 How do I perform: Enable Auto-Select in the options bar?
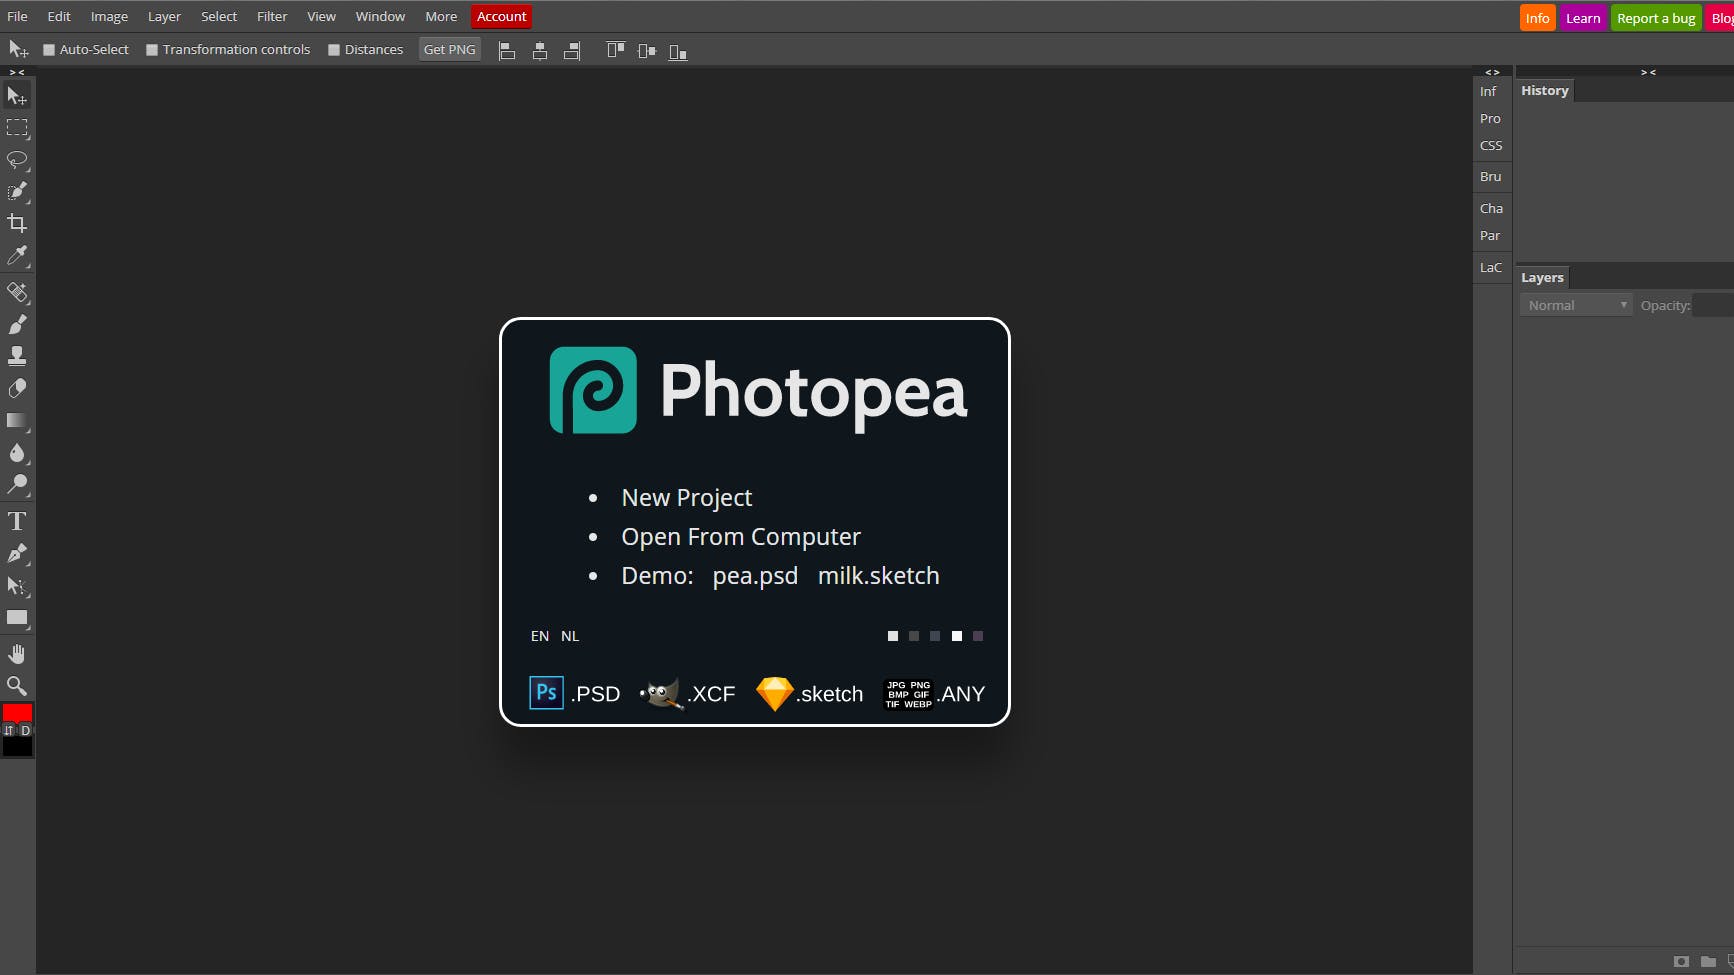click(x=48, y=49)
